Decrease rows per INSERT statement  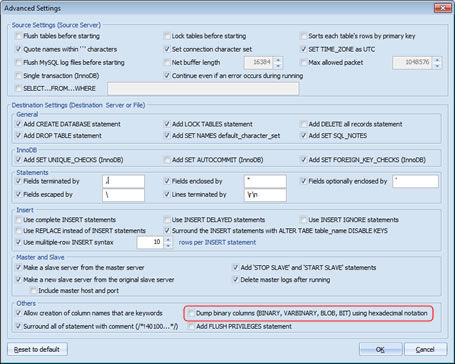tap(168, 245)
